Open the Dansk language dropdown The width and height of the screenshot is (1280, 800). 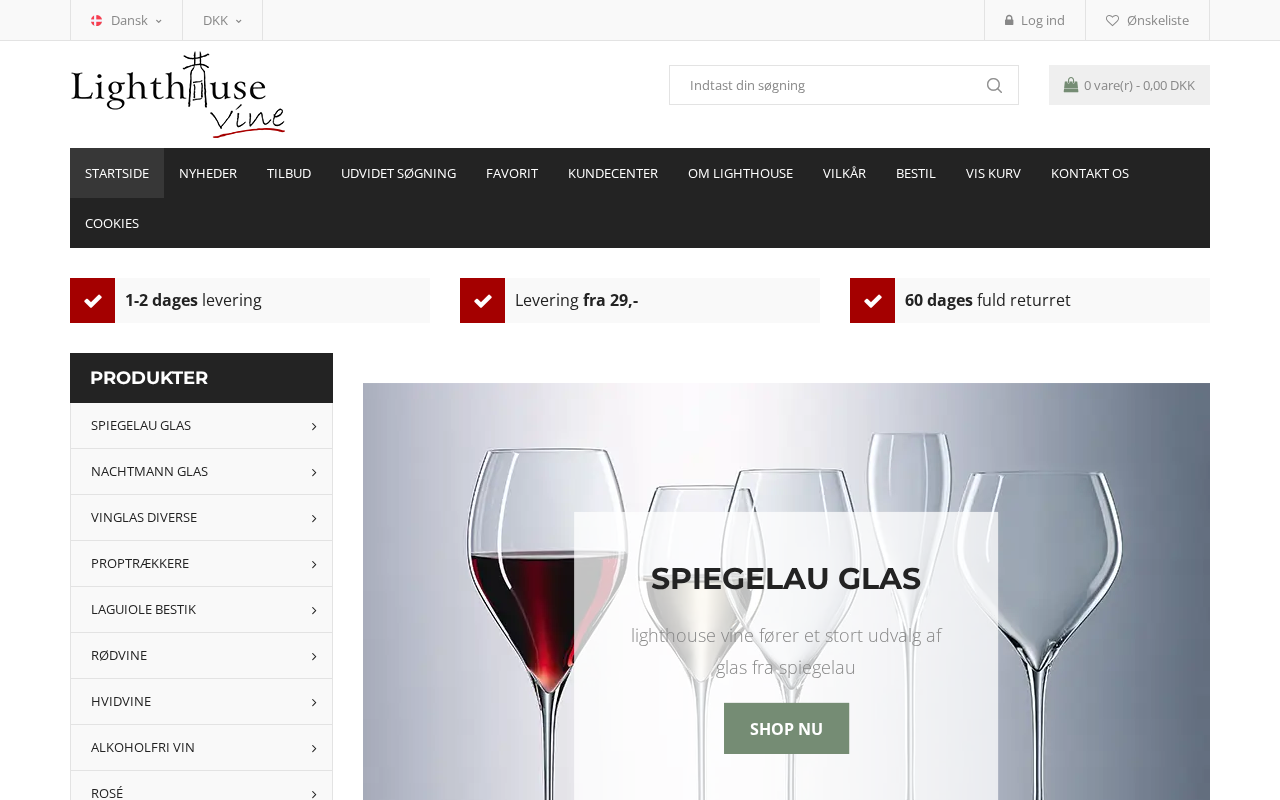[x=126, y=20]
